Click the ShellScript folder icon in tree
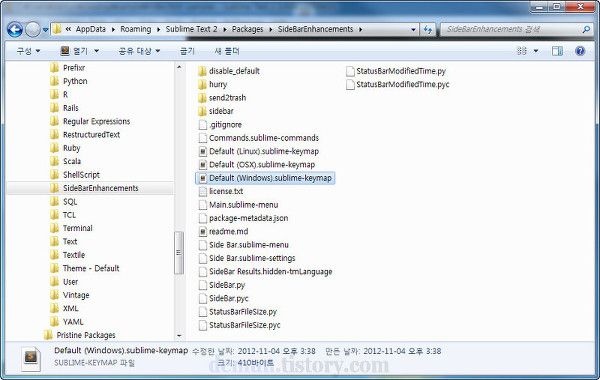 [x=55, y=175]
